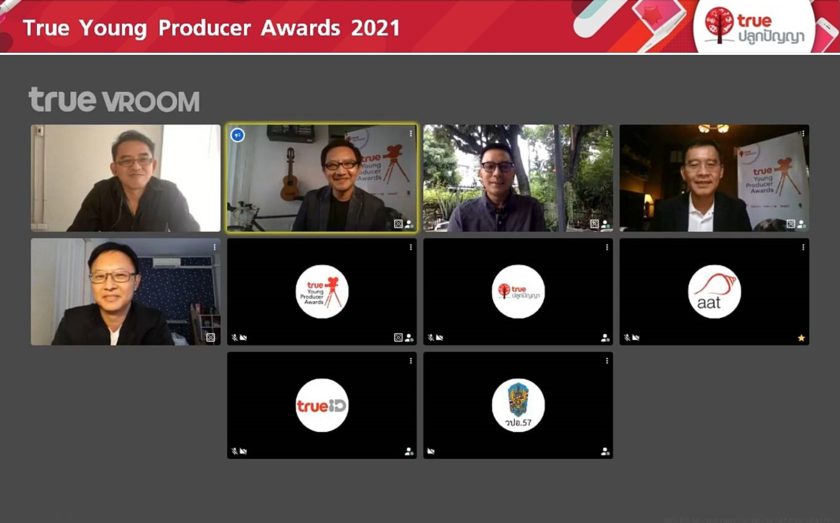This screenshot has width=840, height=523.
Task: Click the aat shell logo avatar
Action: coord(714,292)
